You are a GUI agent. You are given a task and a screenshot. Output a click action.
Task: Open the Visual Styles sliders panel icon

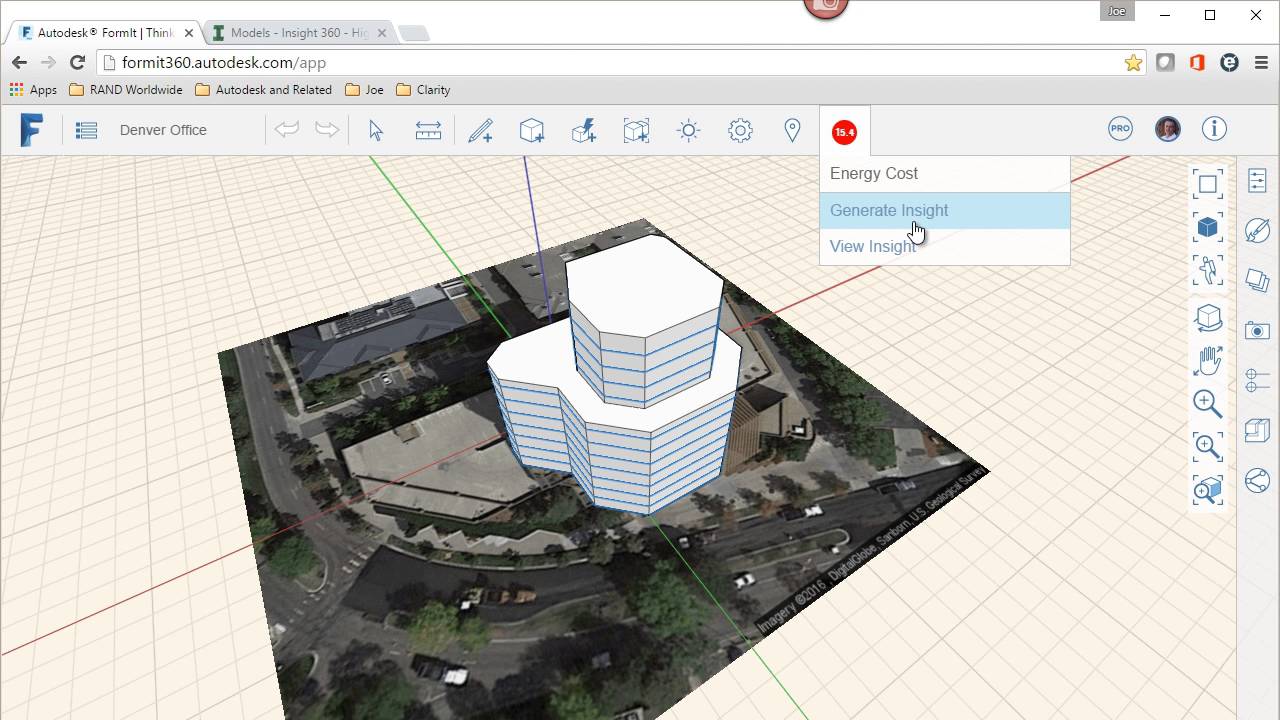[x=1257, y=381]
